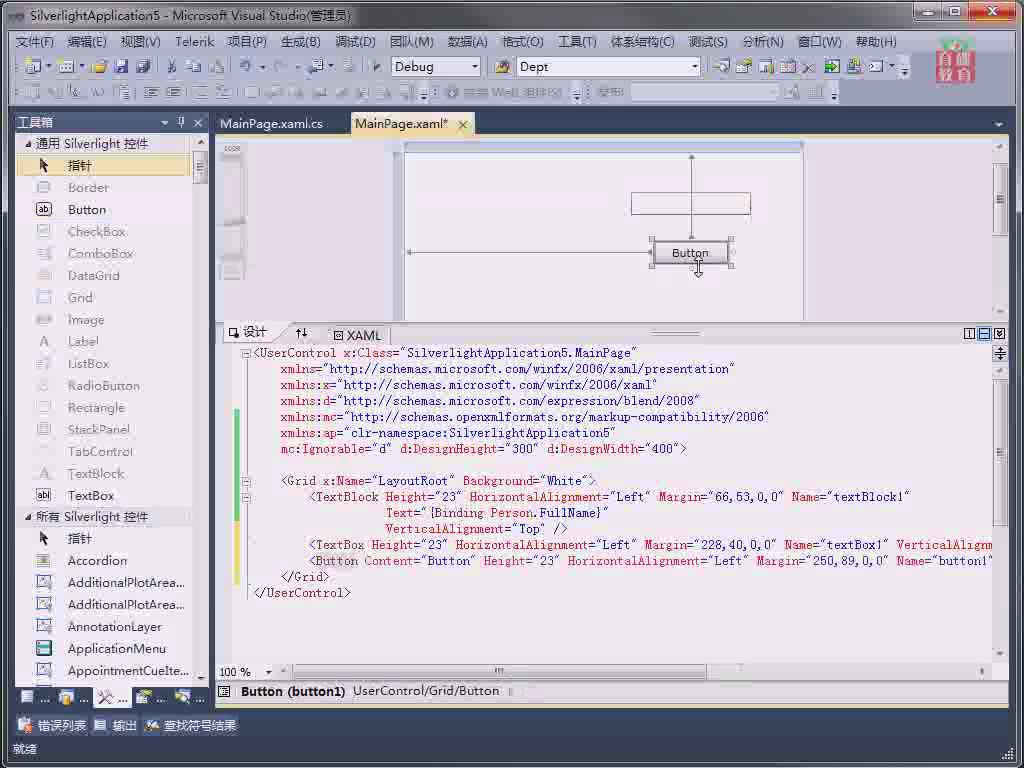
Task: Open the 查找符号结果 panel
Action: pos(191,726)
